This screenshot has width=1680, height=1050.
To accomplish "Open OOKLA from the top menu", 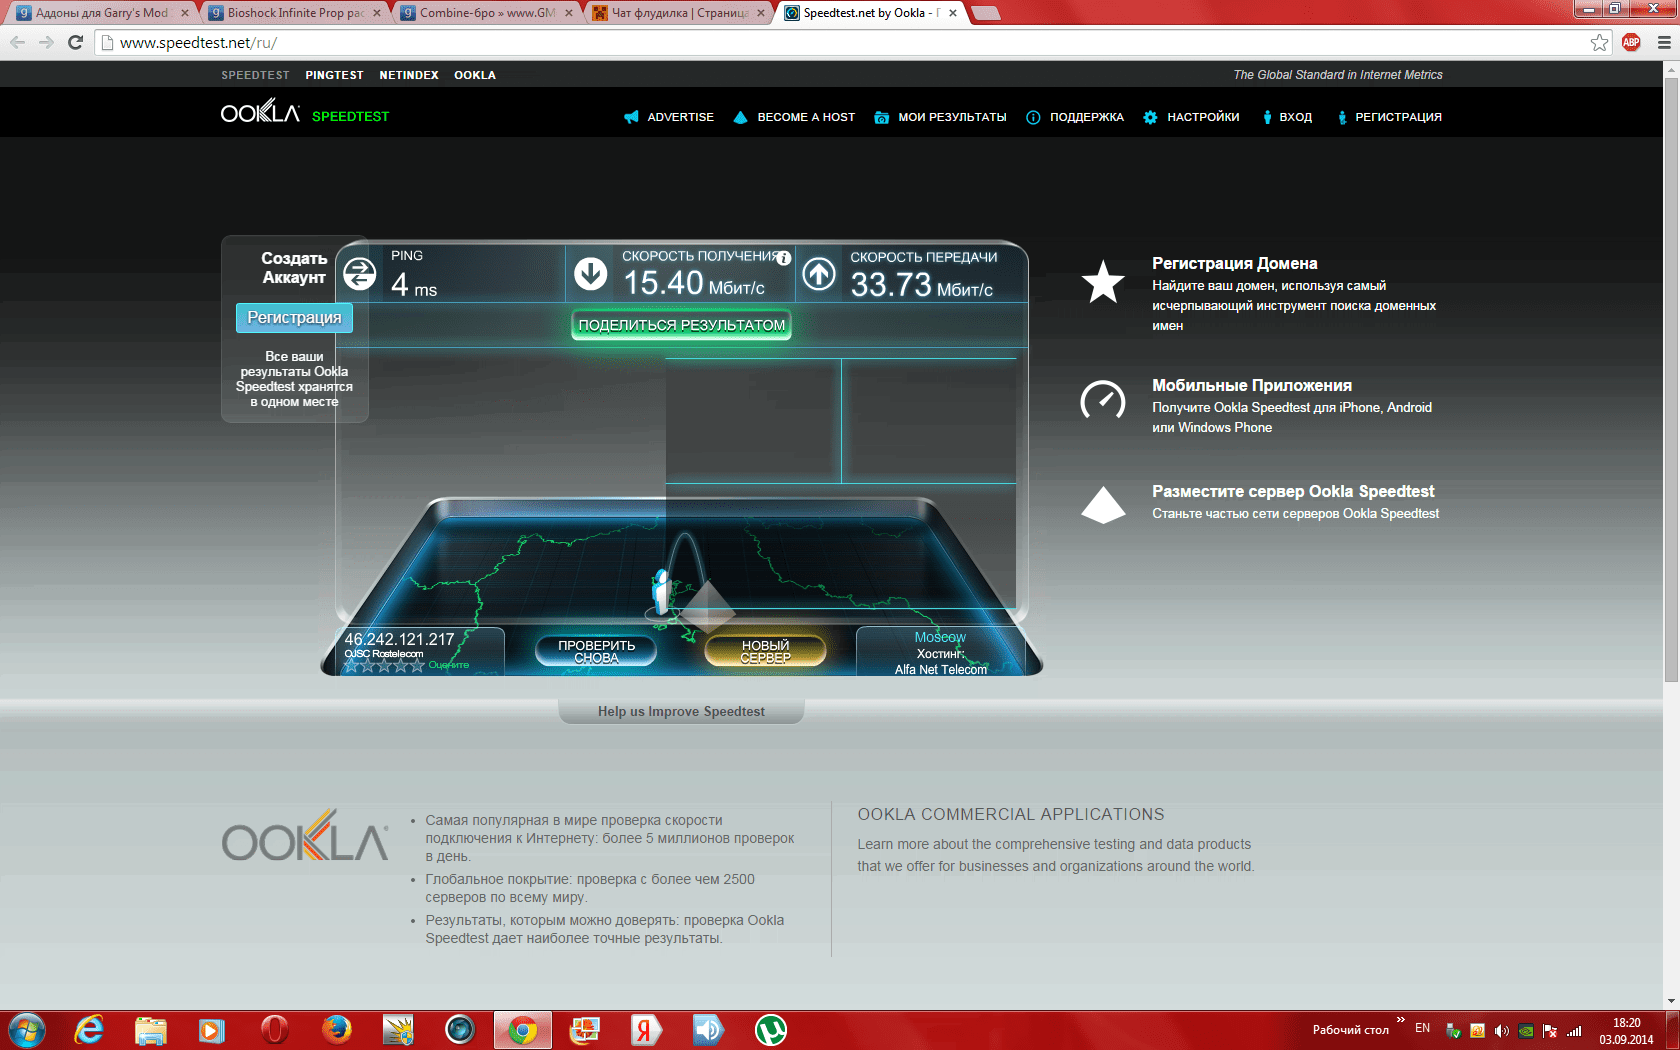I will point(475,75).
